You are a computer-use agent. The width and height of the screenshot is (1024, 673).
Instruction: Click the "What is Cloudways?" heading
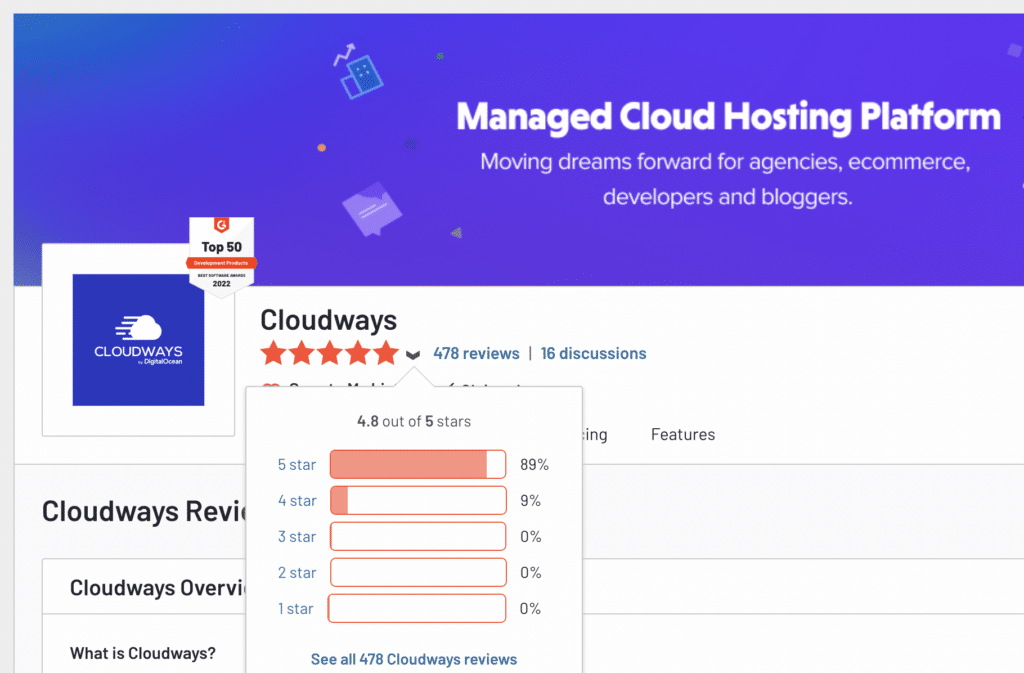pyautogui.click(x=143, y=653)
